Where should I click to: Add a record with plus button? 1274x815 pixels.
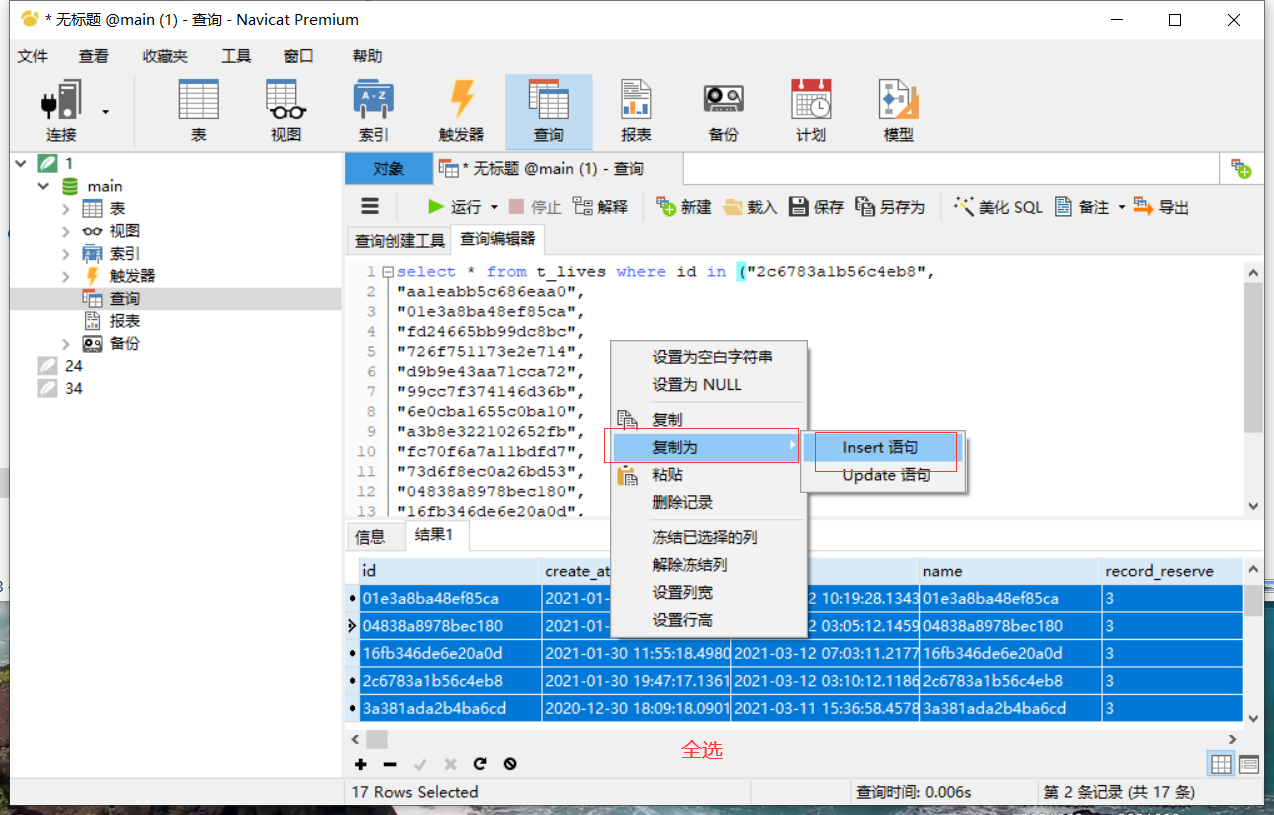point(360,764)
